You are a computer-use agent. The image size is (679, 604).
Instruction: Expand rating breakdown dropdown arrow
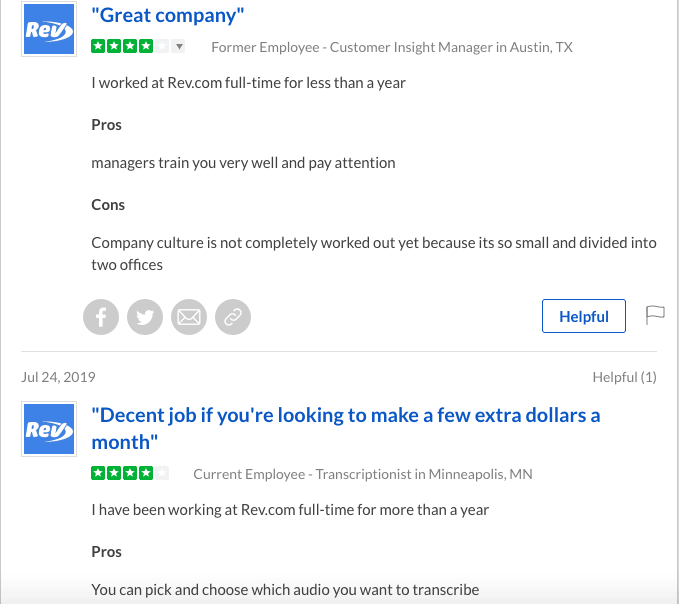pos(179,46)
